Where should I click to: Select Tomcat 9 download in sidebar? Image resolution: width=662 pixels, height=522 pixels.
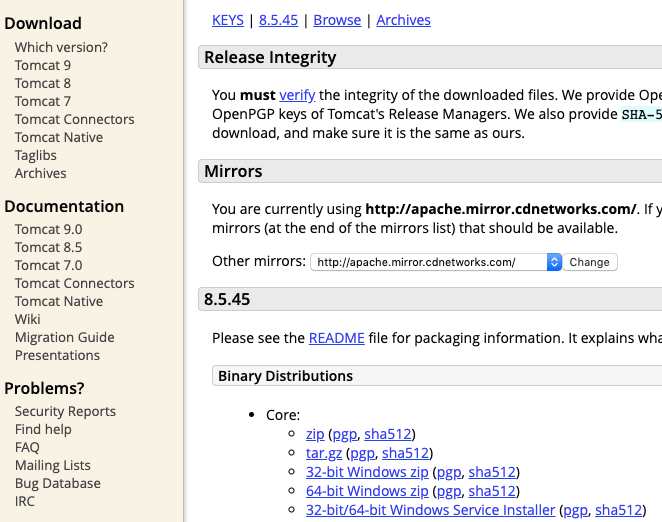[43, 65]
